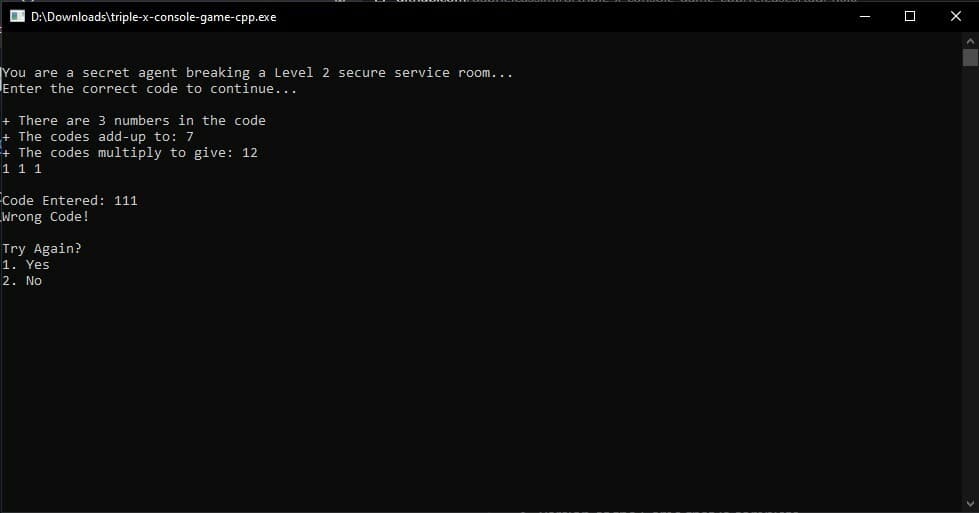Click 'Enter the correct code to continue' line
The height and width of the screenshot is (513, 979).
[x=149, y=89]
